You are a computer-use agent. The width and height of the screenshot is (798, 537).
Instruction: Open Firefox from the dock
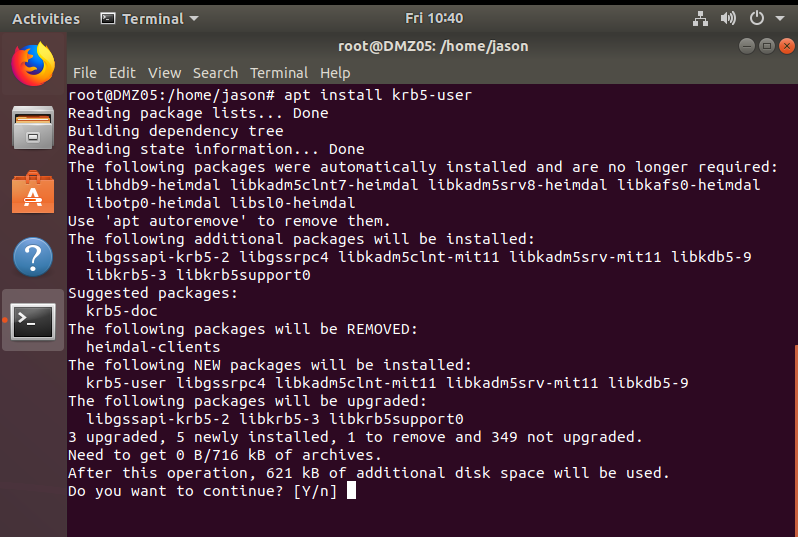pos(33,65)
